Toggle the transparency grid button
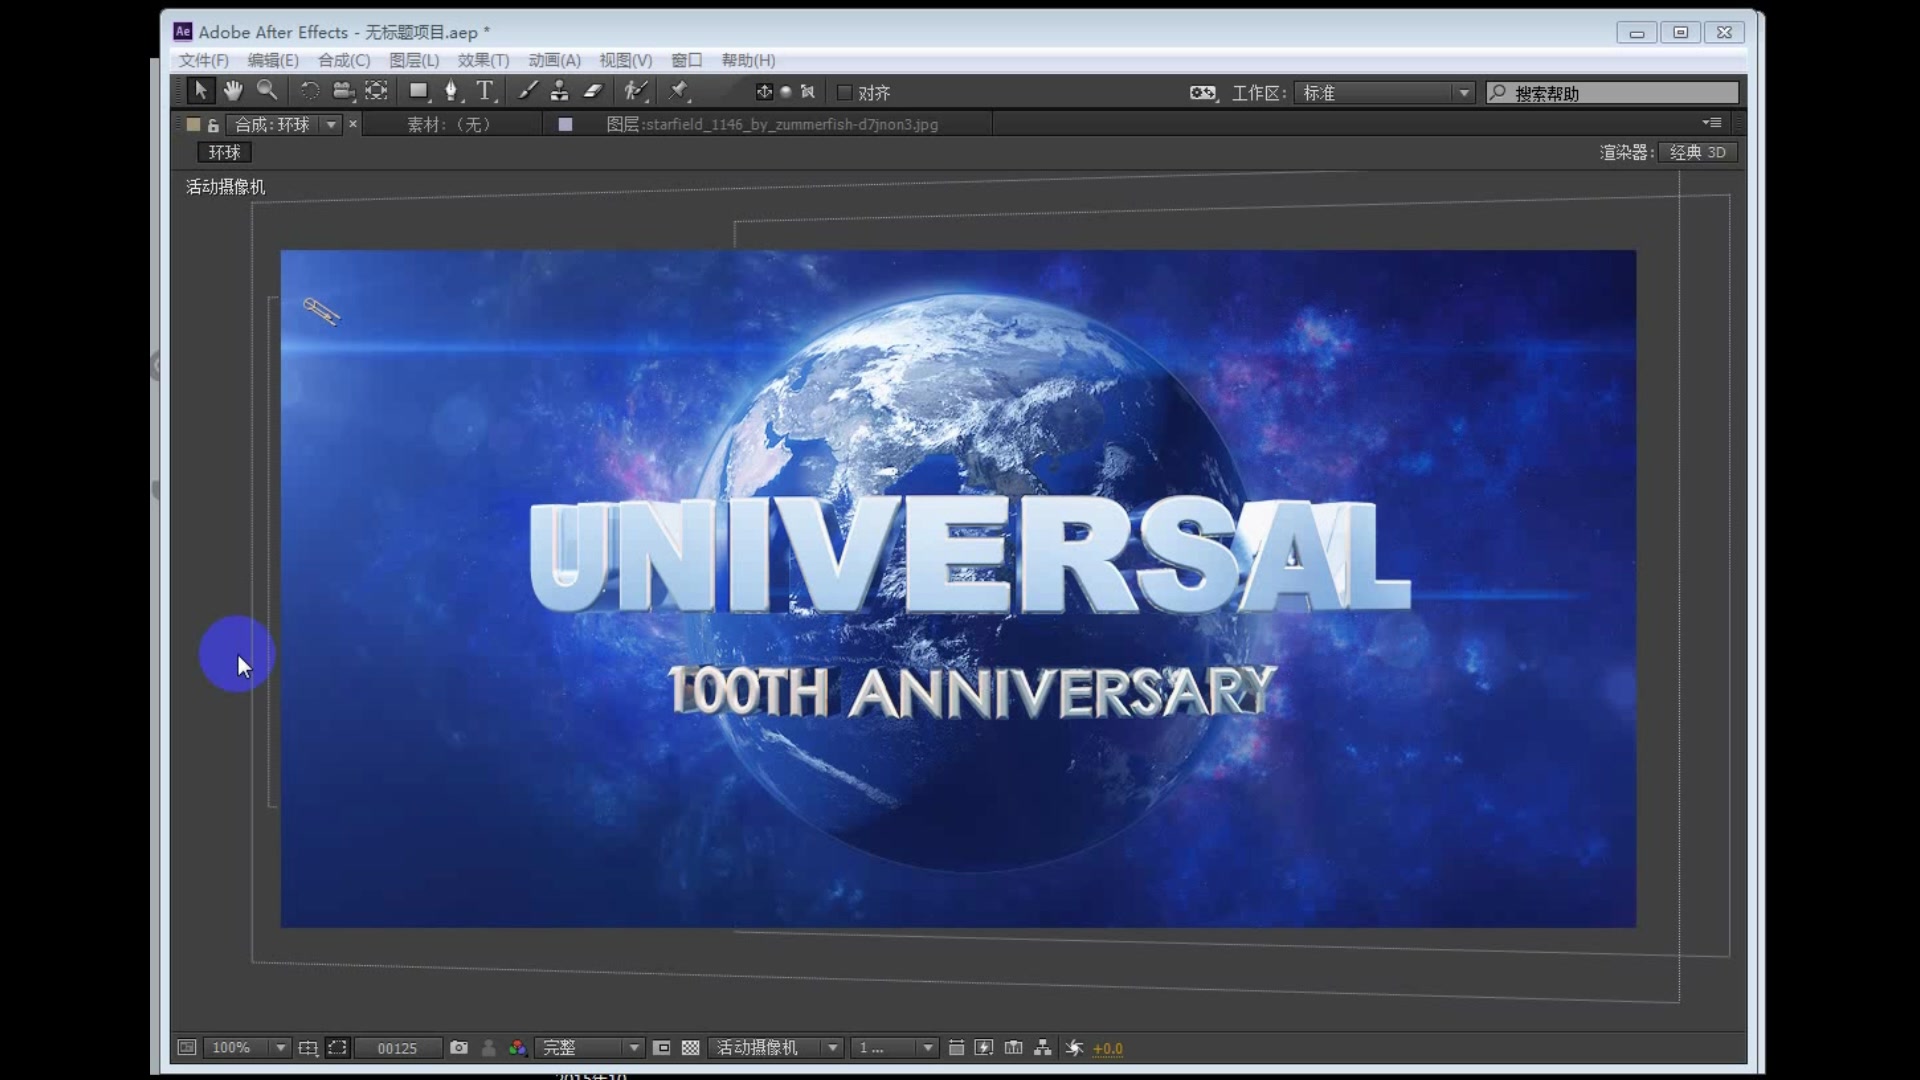The width and height of the screenshot is (1920, 1080). [691, 1047]
